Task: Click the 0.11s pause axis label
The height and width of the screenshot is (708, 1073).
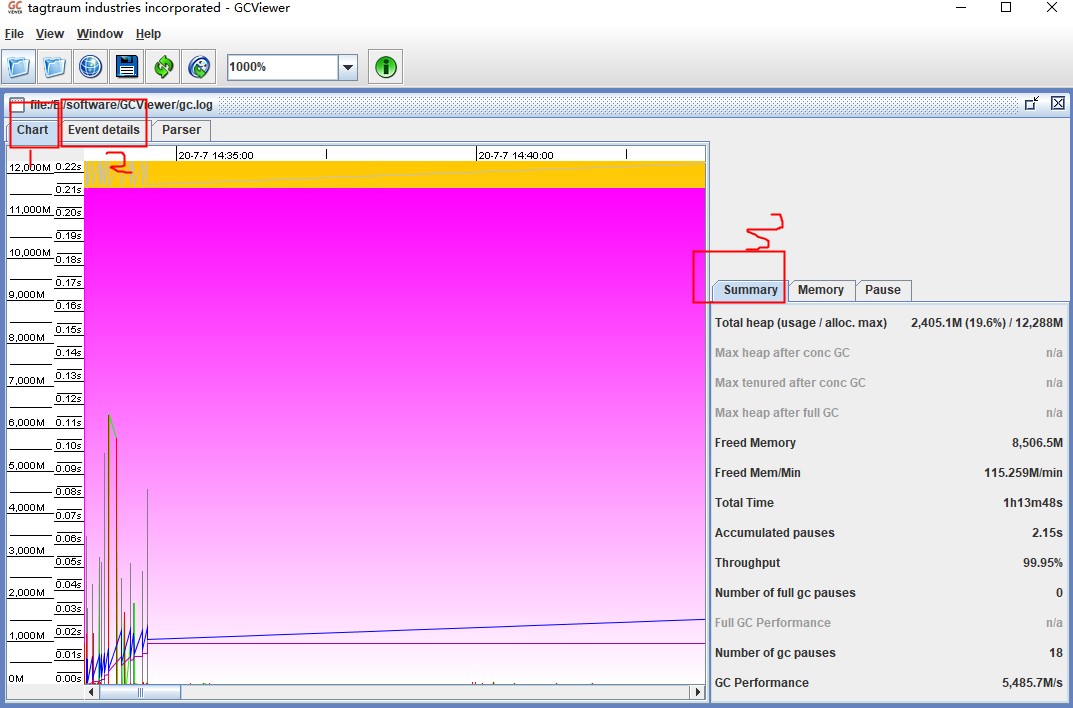Action: tap(68, 423)
